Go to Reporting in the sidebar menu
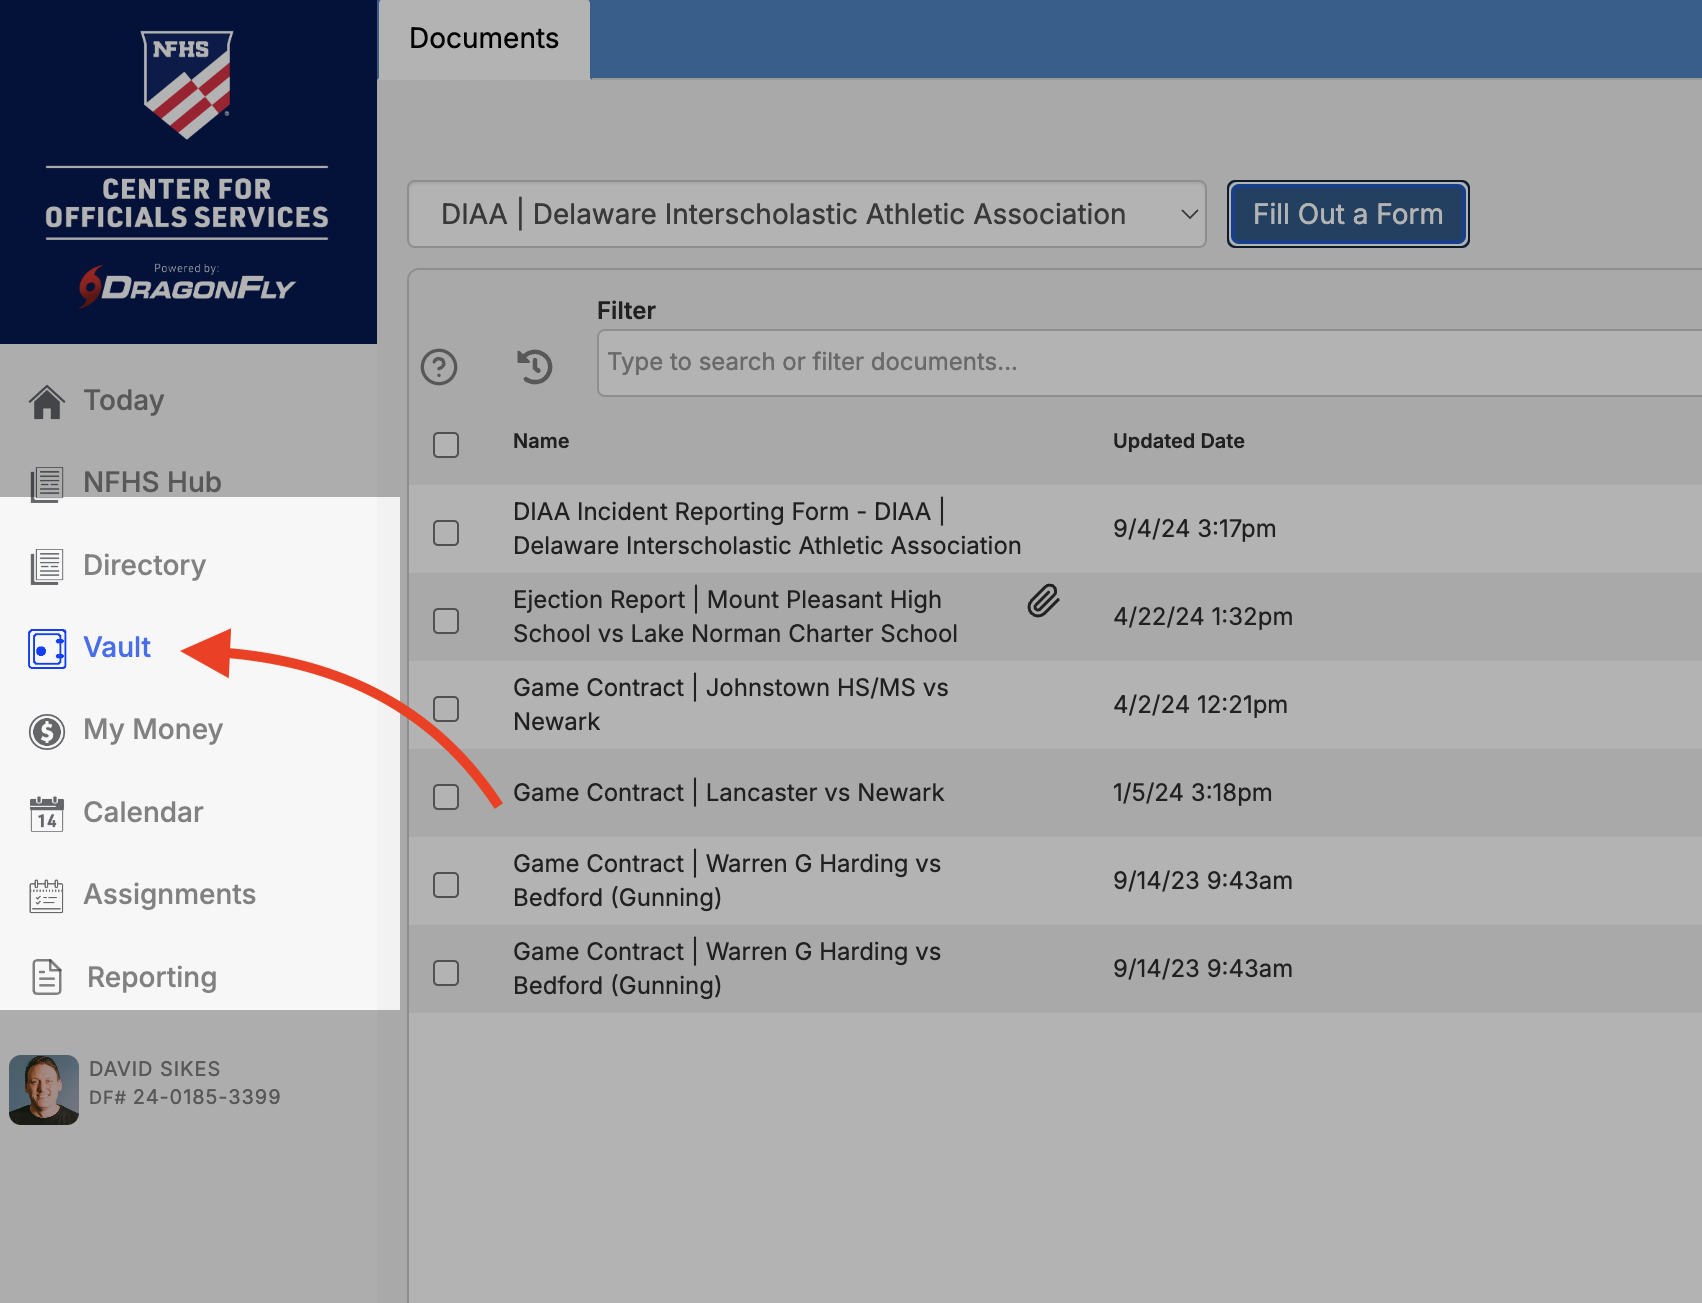The height and width of the screenshot is (1303, 1702). point(151,977)
